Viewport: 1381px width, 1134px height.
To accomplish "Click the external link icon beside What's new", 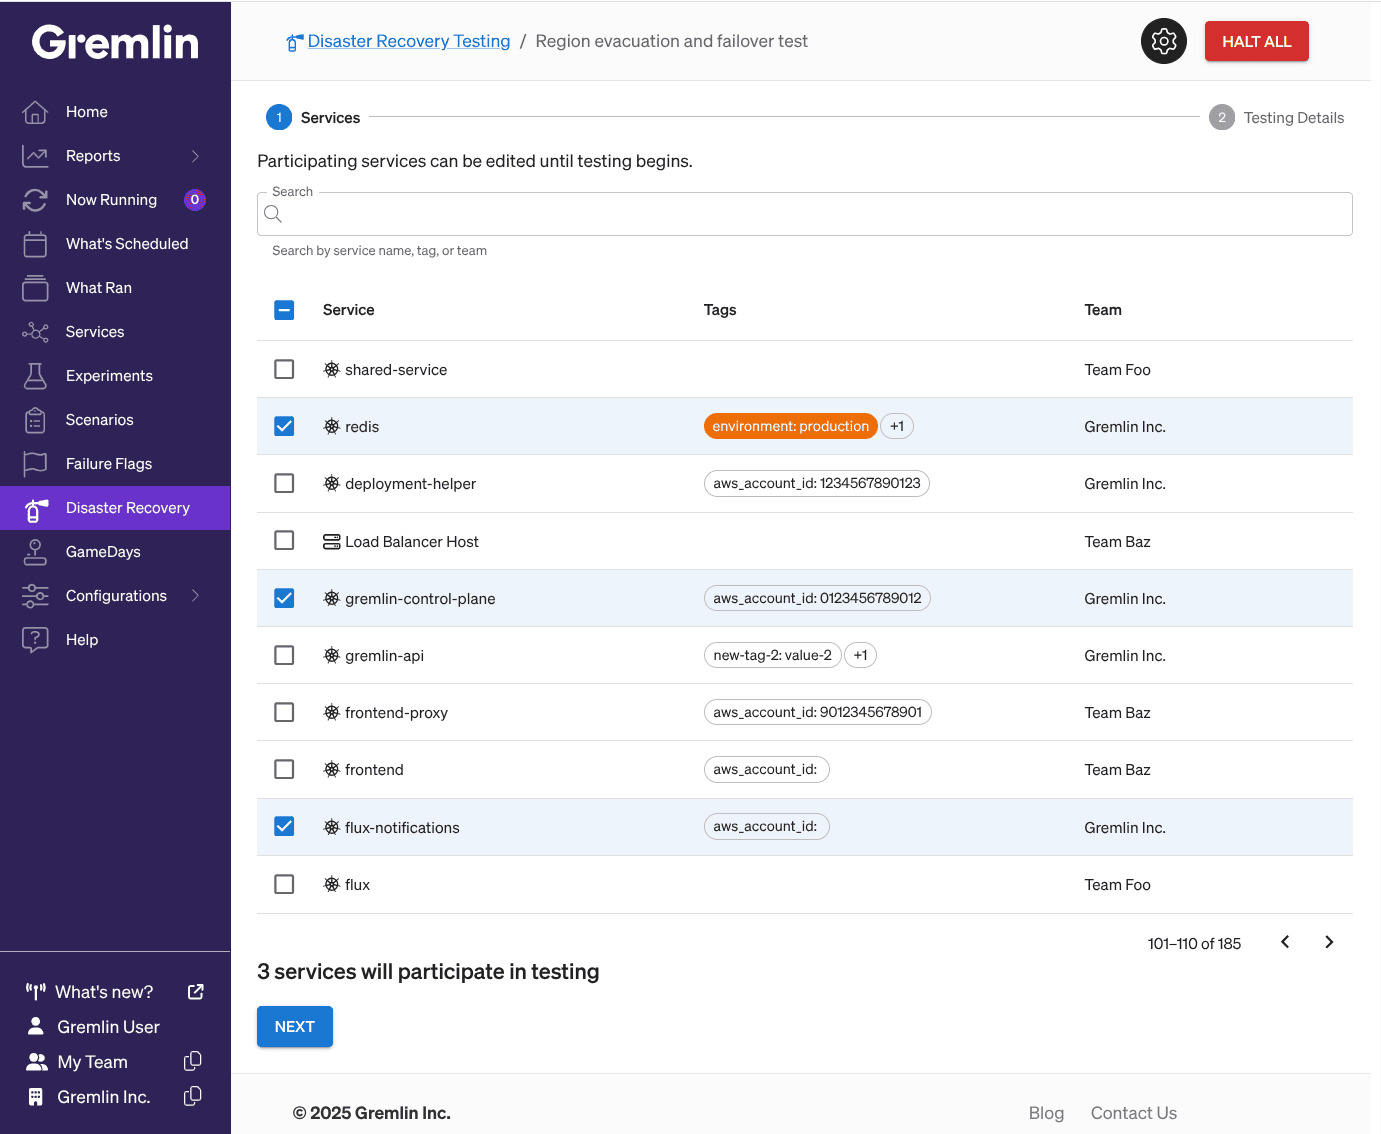I will click(x=196, y=992).
